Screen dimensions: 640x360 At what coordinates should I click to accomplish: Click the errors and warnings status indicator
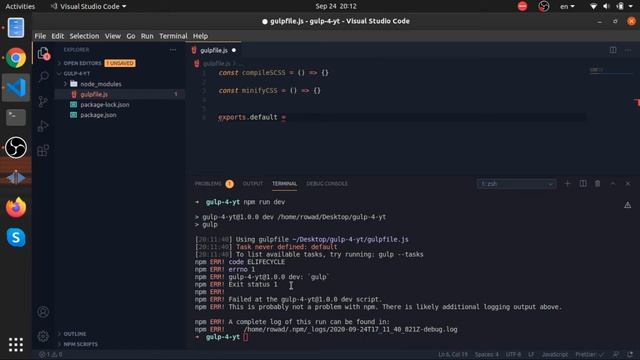click(51, 355)
